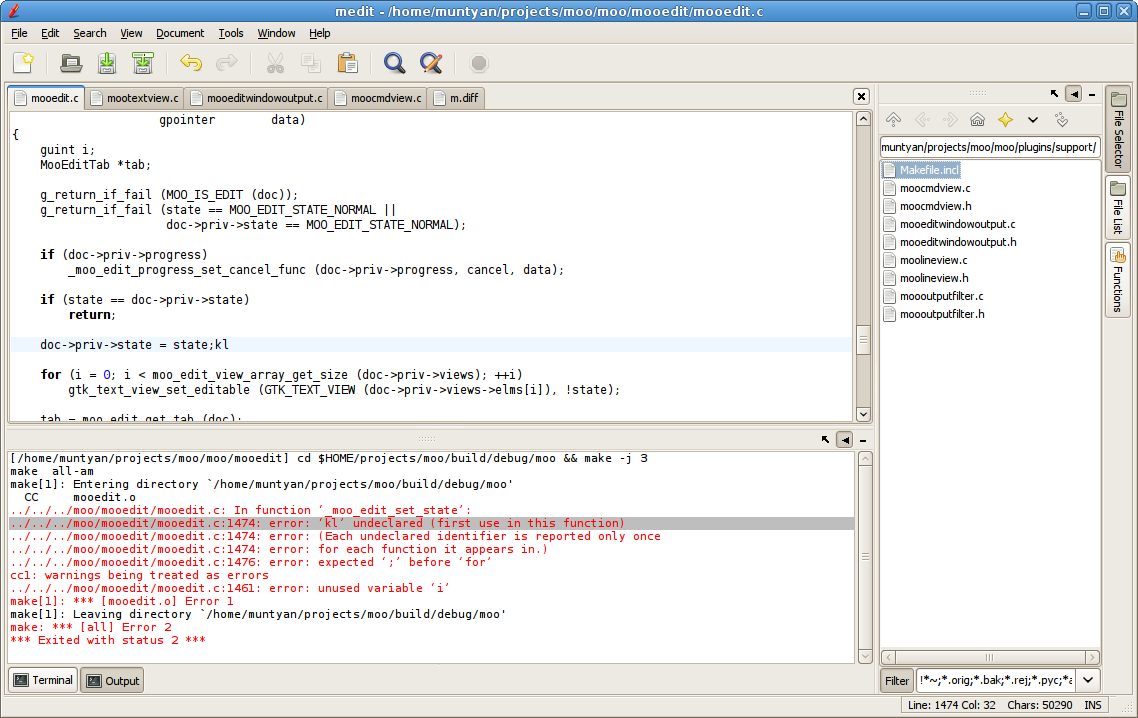Screen dimensions: 1138x718
Task: Undo the last edit with yellow arrow
Action: click(190, 63)
